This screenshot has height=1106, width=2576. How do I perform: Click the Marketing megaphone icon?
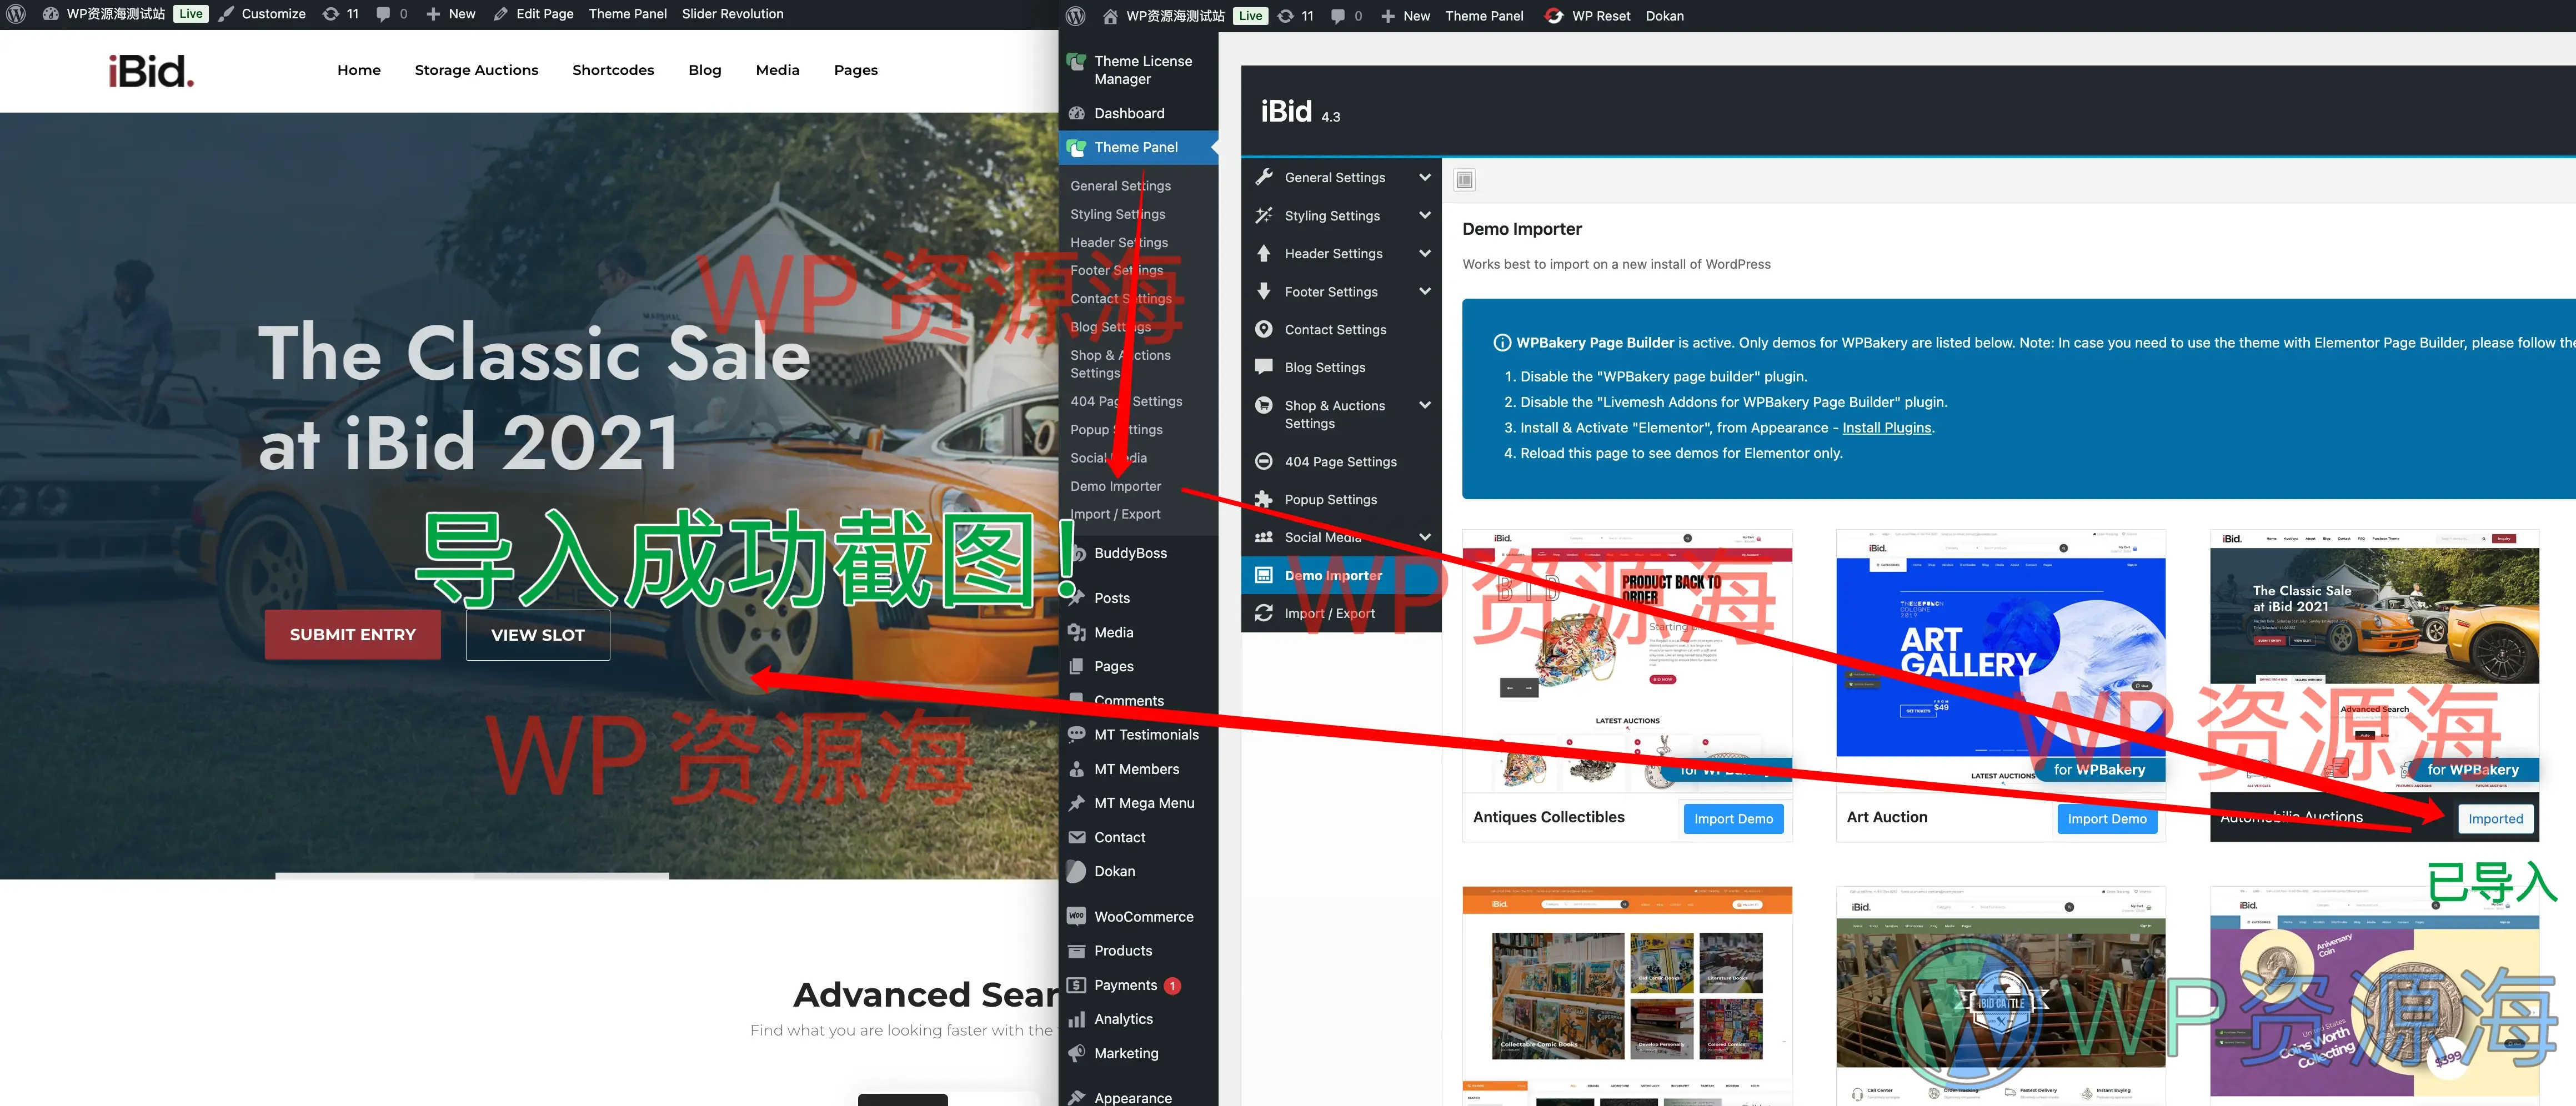tap(1077, 1053)
